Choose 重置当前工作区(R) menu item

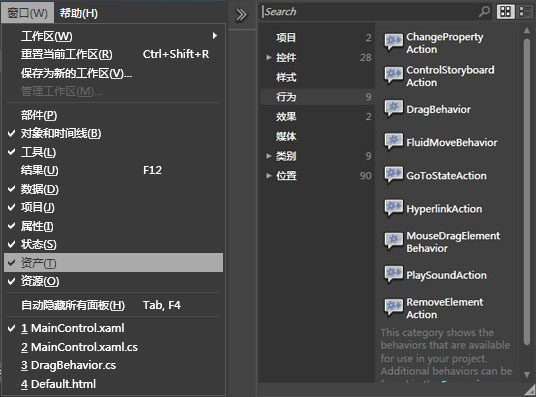(x=113, y=54)
